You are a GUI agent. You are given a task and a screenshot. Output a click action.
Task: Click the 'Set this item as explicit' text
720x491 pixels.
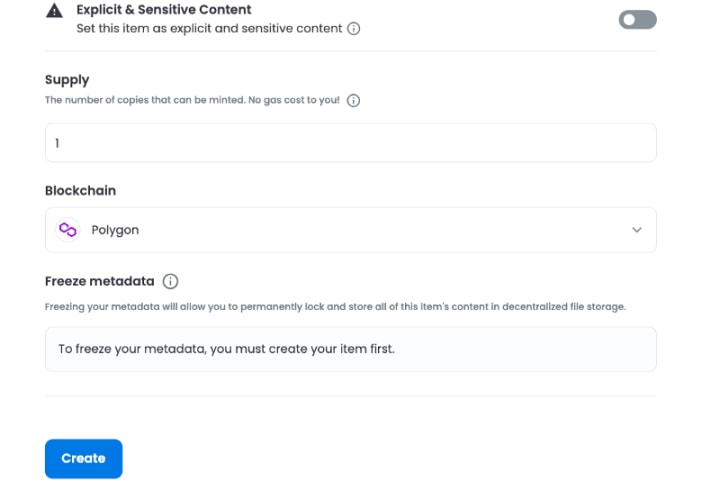point(210,29)
